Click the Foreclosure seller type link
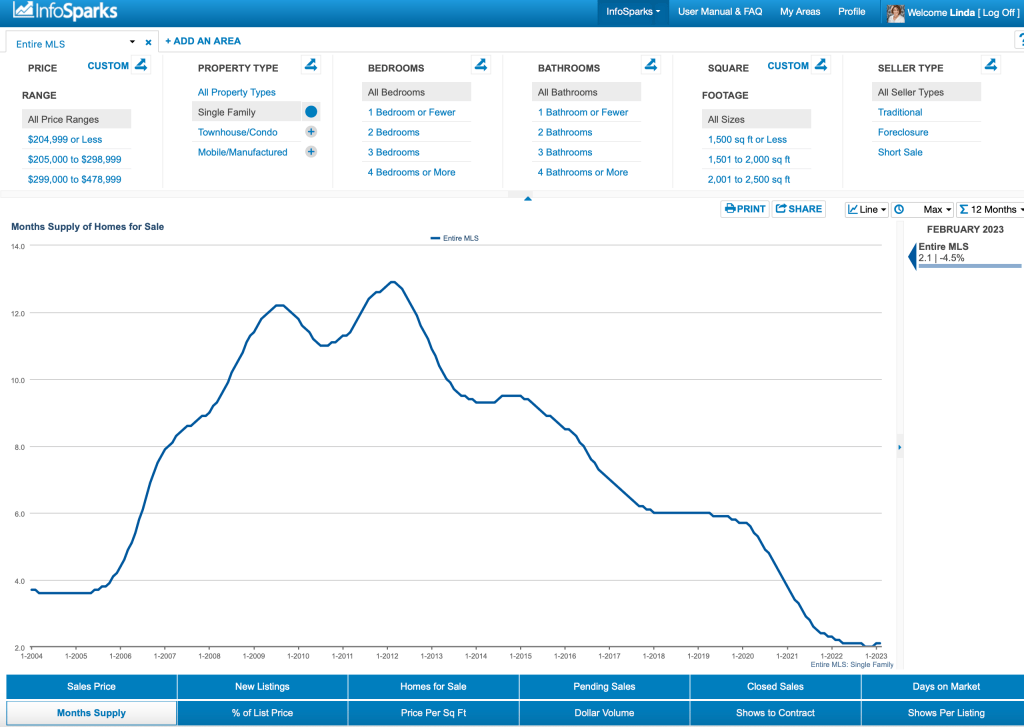Screen dimensions: 1024x727 pos(902,132)
